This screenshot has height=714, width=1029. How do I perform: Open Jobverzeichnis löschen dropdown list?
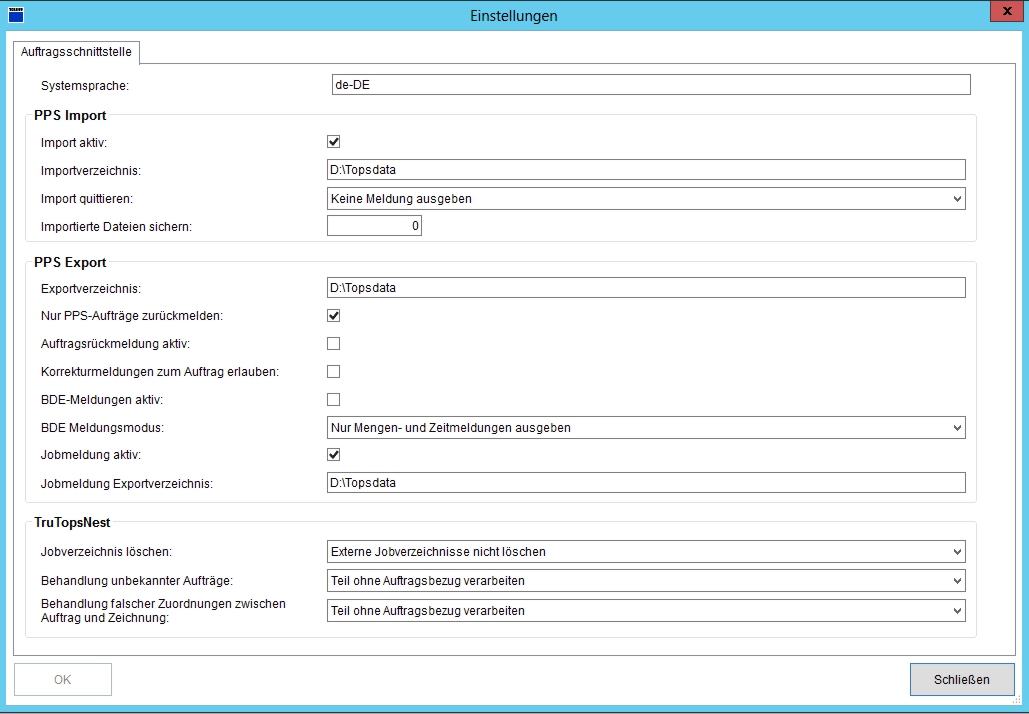click(x=646, y=552)
